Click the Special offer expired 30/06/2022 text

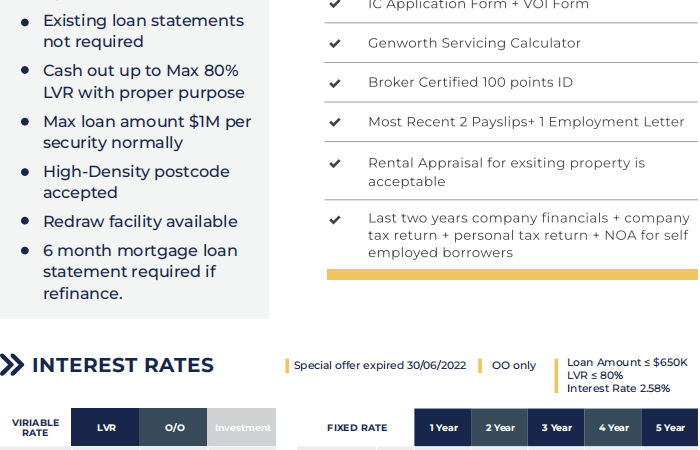point(380,365)
